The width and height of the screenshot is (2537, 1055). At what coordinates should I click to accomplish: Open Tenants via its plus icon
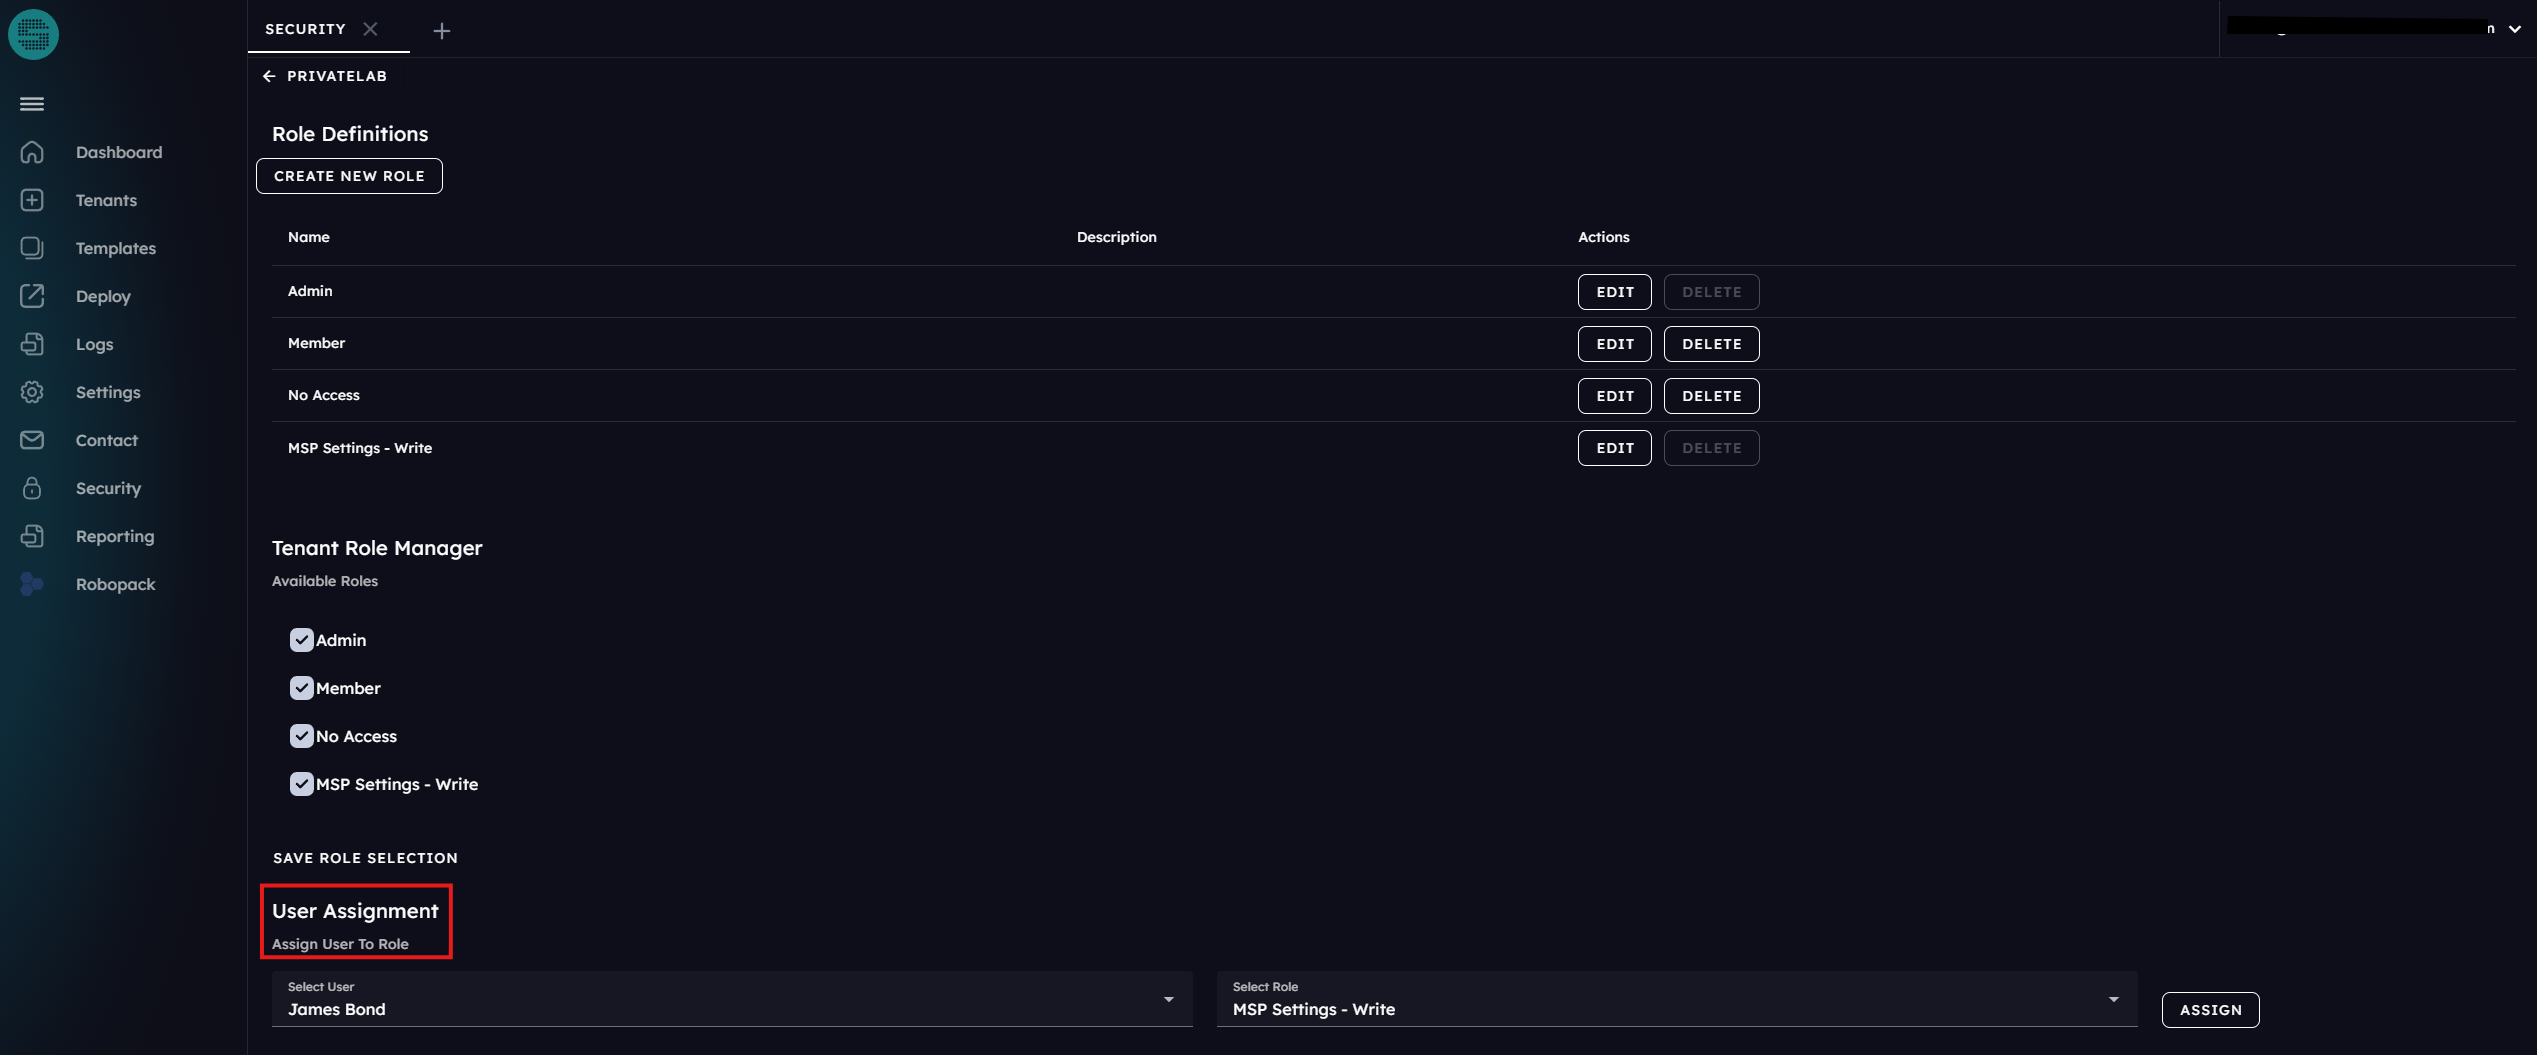point(32,200)
